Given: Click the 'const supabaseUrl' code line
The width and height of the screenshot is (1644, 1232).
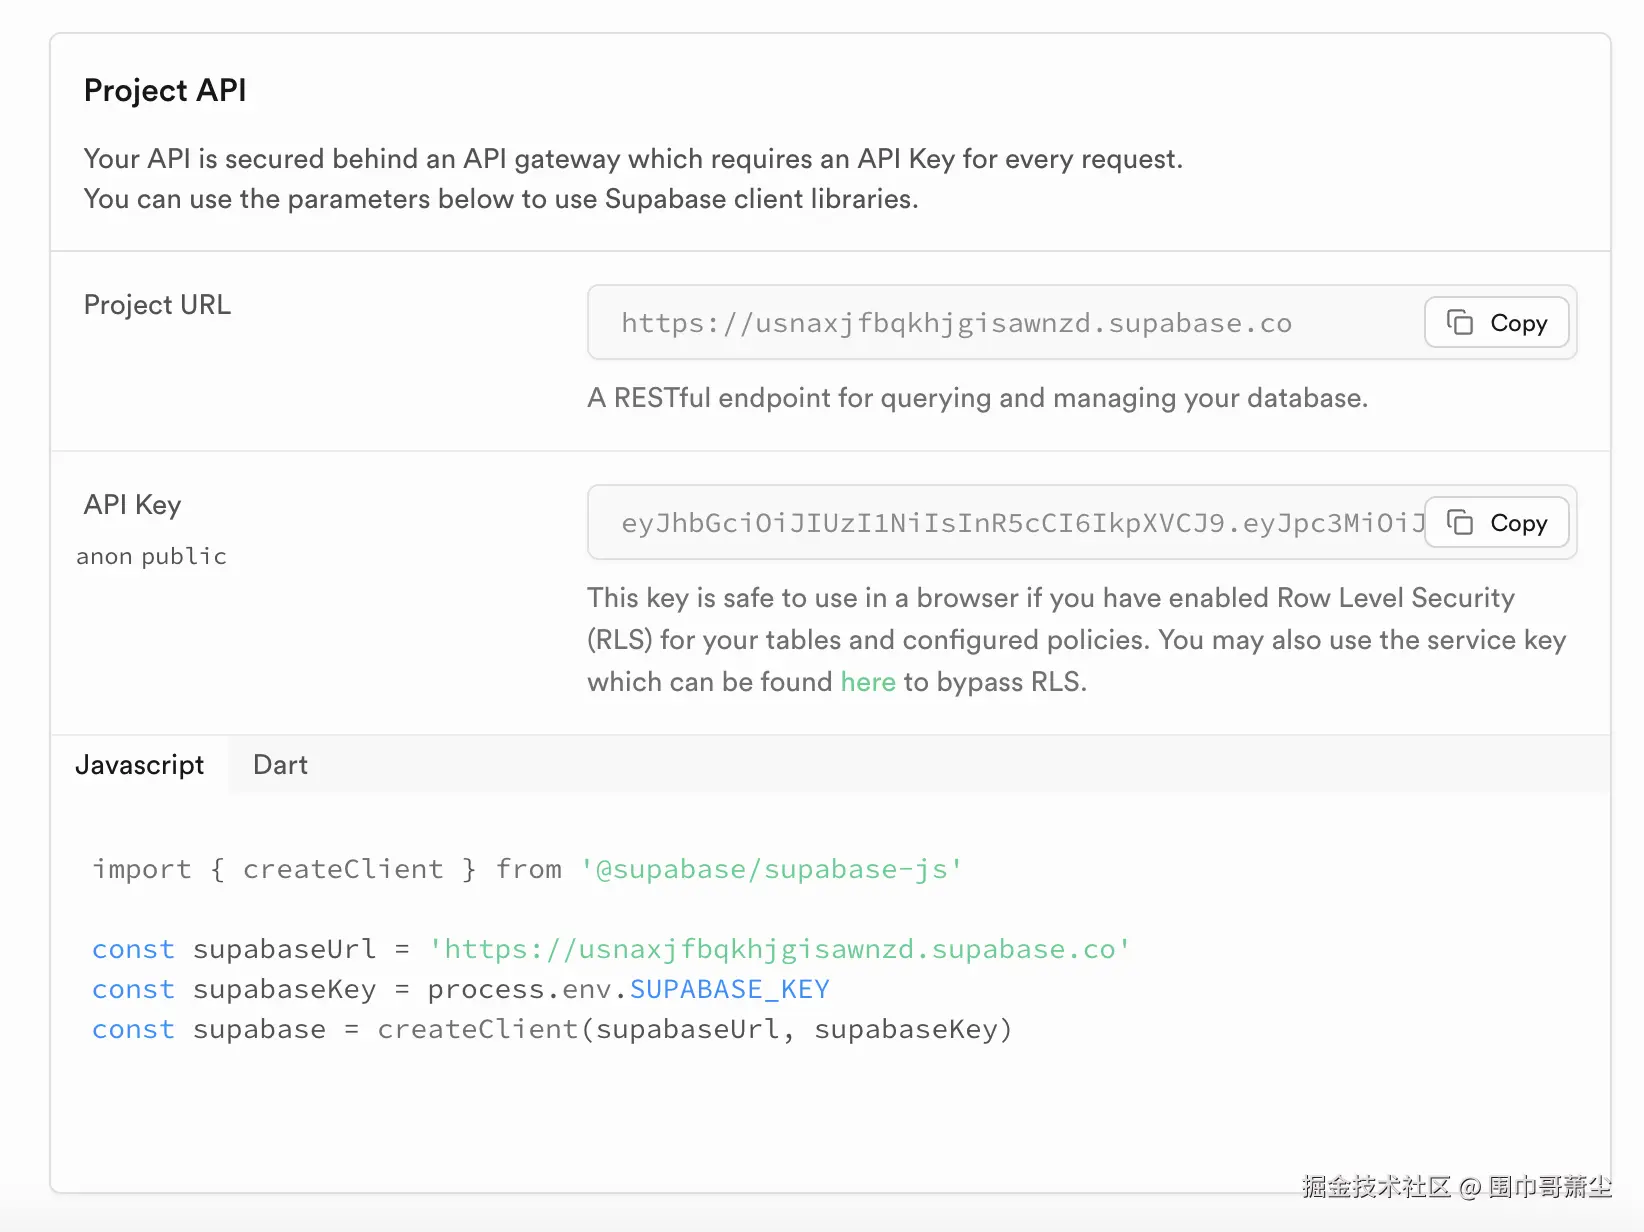Looking at the screenshot, I should 611,949.
